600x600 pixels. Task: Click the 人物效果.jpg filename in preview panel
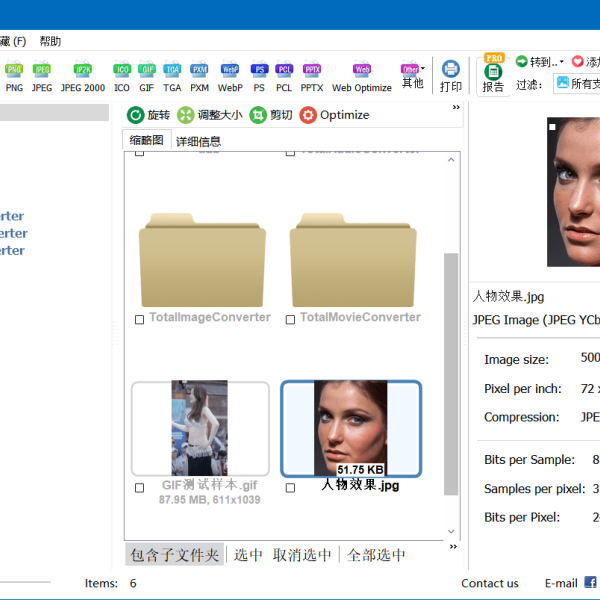pos(508,297)
